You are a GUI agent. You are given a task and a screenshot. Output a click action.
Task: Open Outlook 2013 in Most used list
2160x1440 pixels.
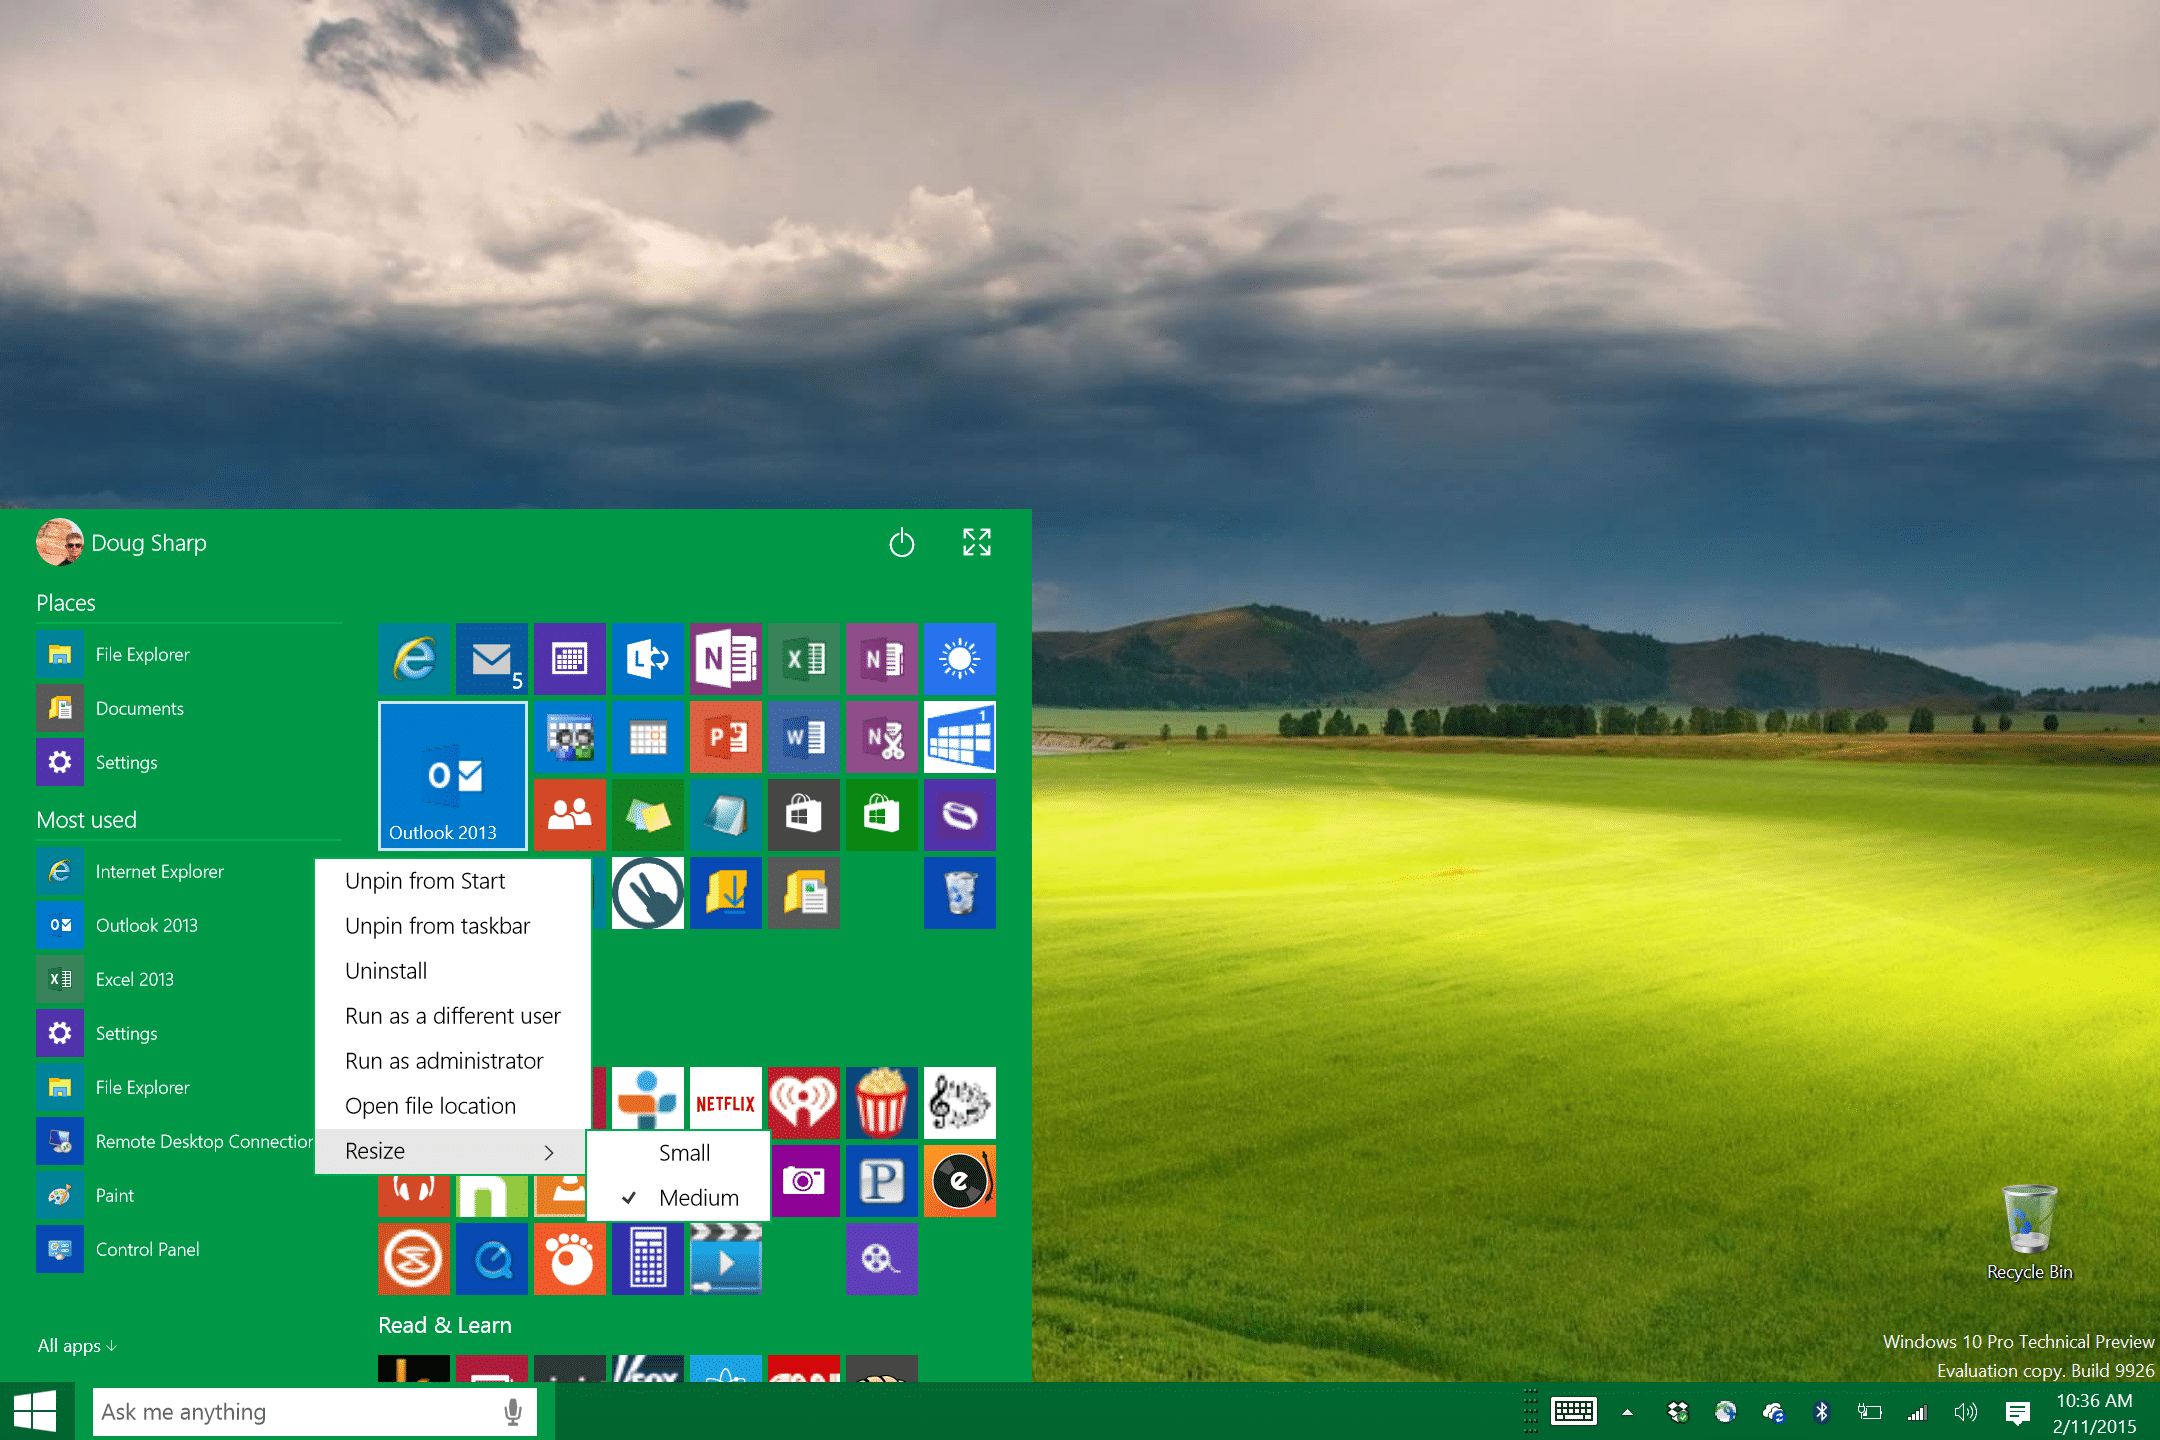pyautogui.click(x=175, y=925)
